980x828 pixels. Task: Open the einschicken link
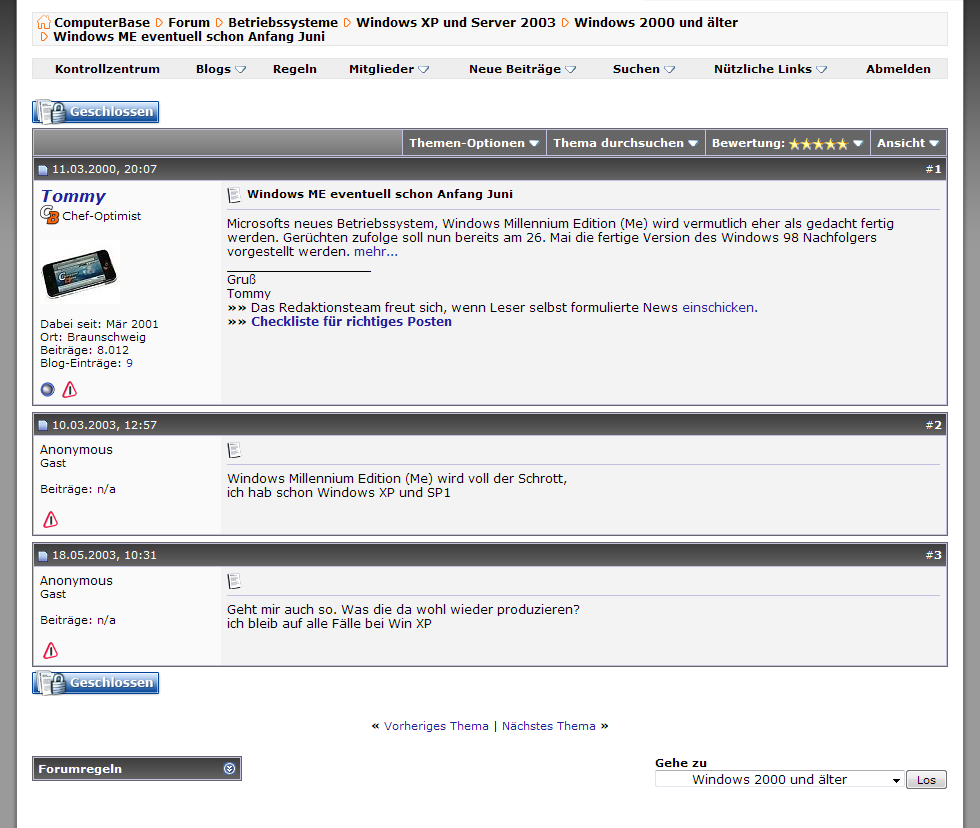[718, 308]
